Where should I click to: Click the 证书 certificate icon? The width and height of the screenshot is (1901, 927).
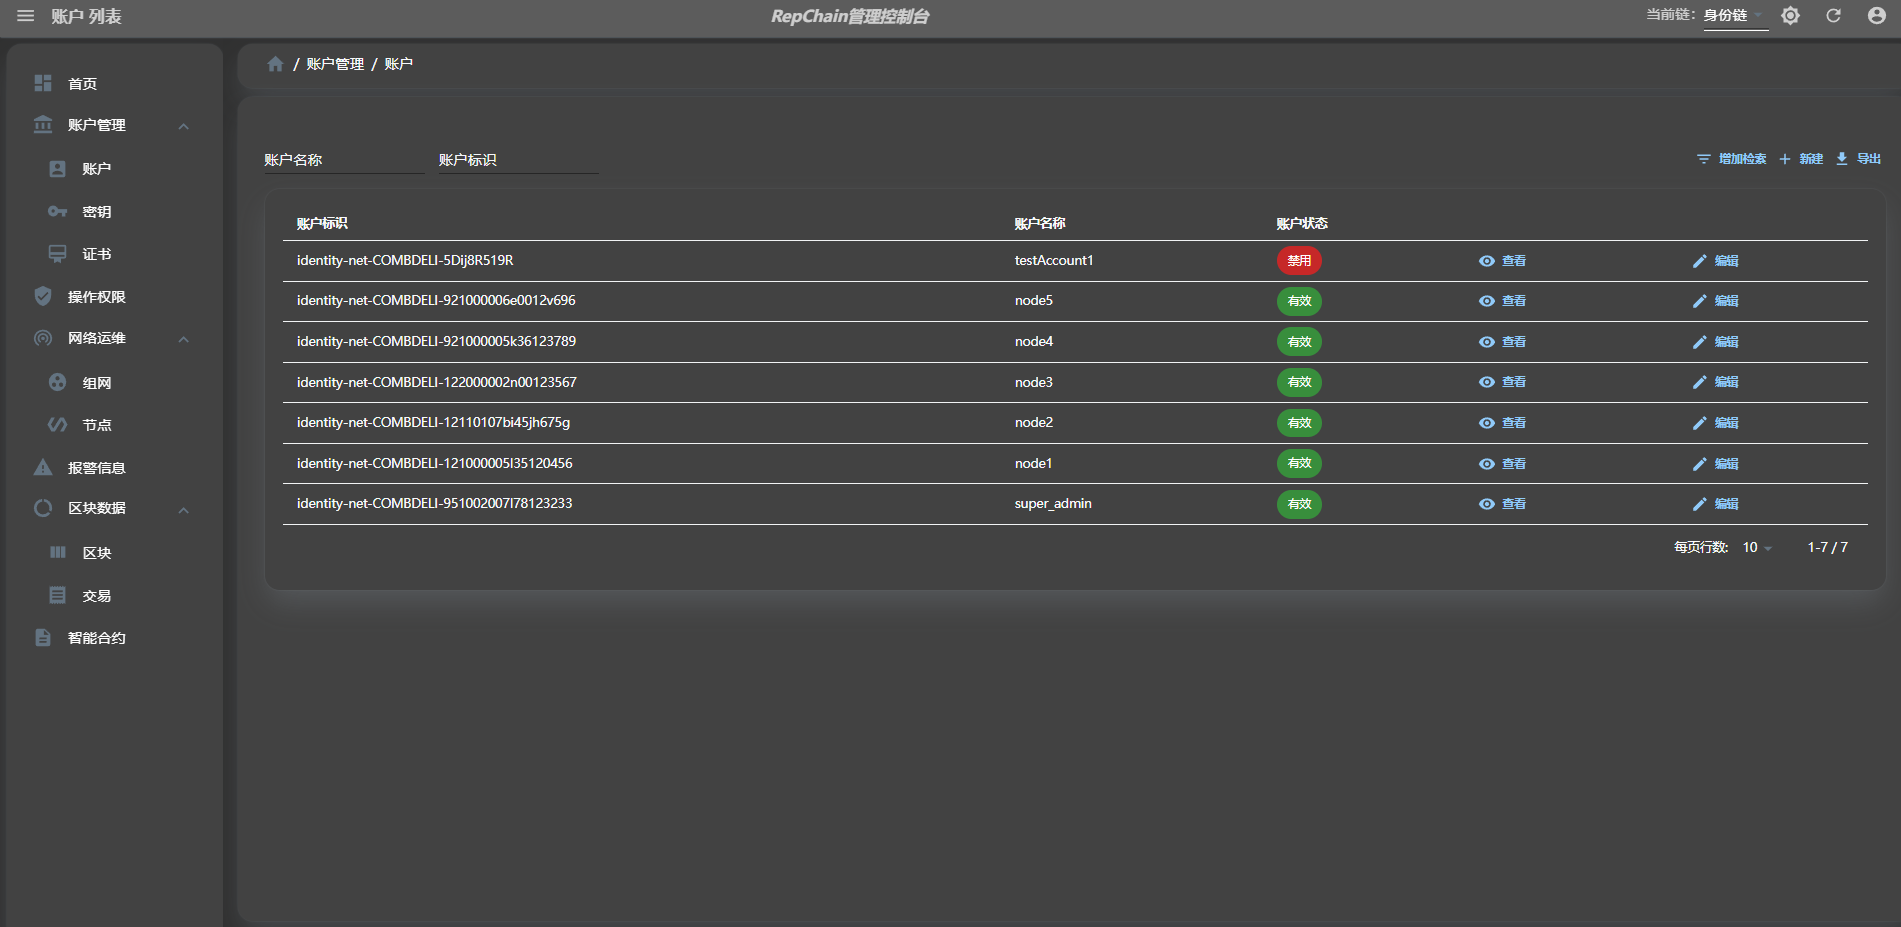58,254
